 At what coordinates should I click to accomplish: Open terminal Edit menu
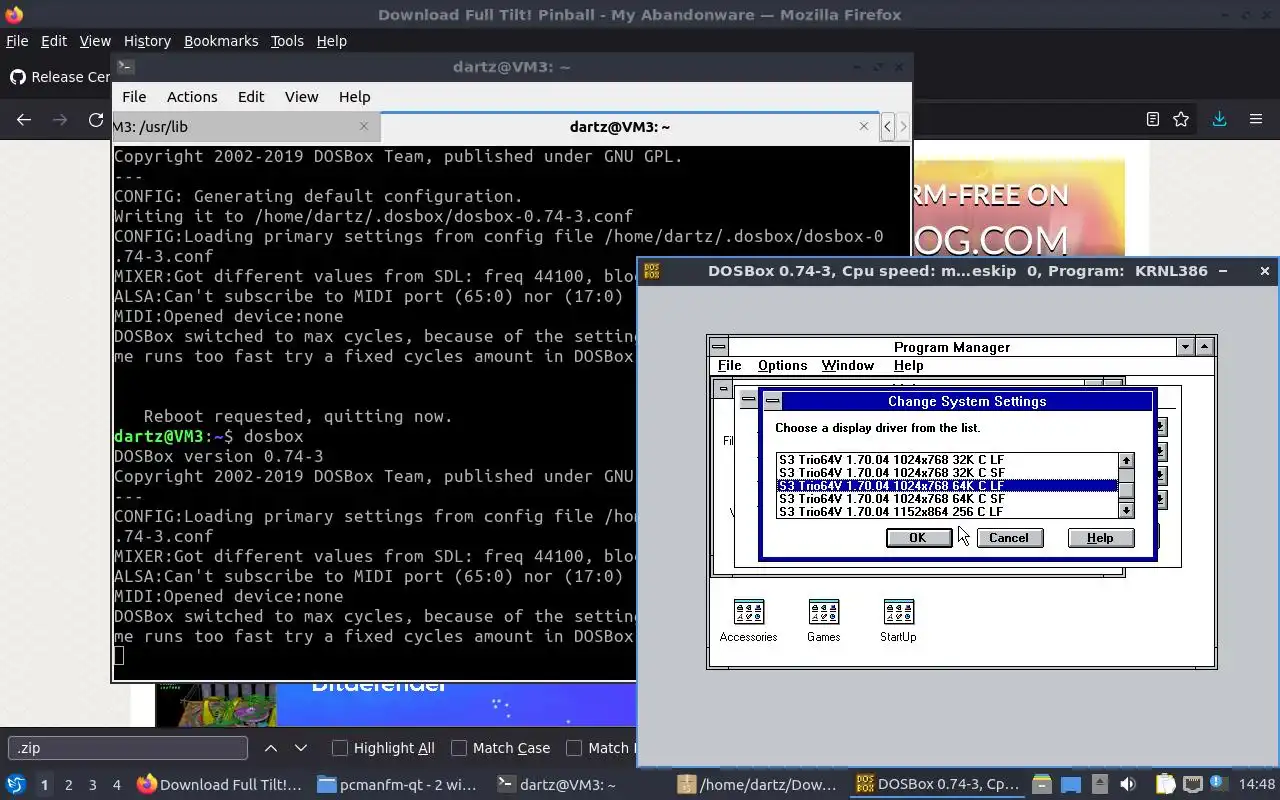coord(251,97)
